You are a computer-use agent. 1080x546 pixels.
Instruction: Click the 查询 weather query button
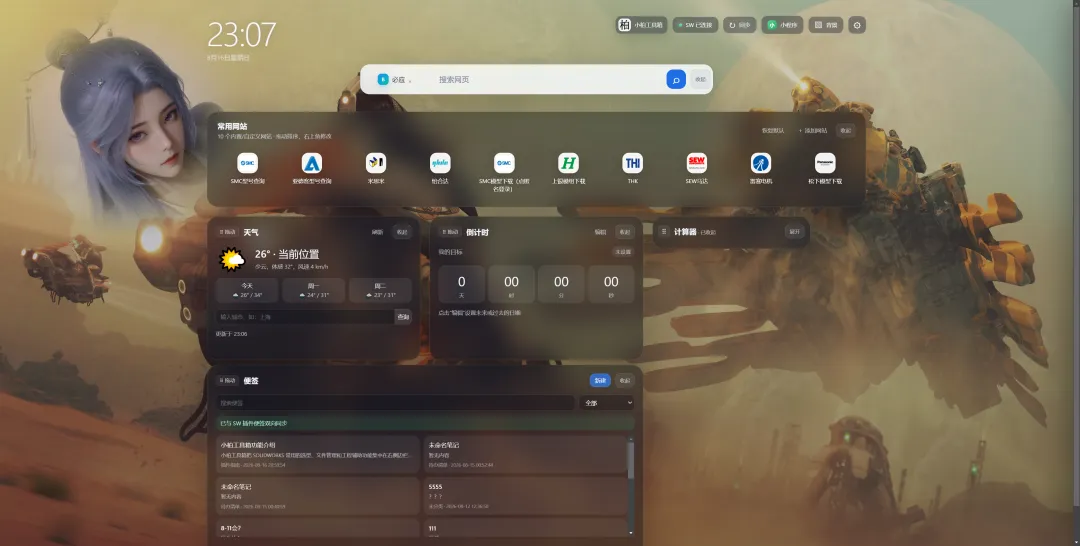pos(403,317)
